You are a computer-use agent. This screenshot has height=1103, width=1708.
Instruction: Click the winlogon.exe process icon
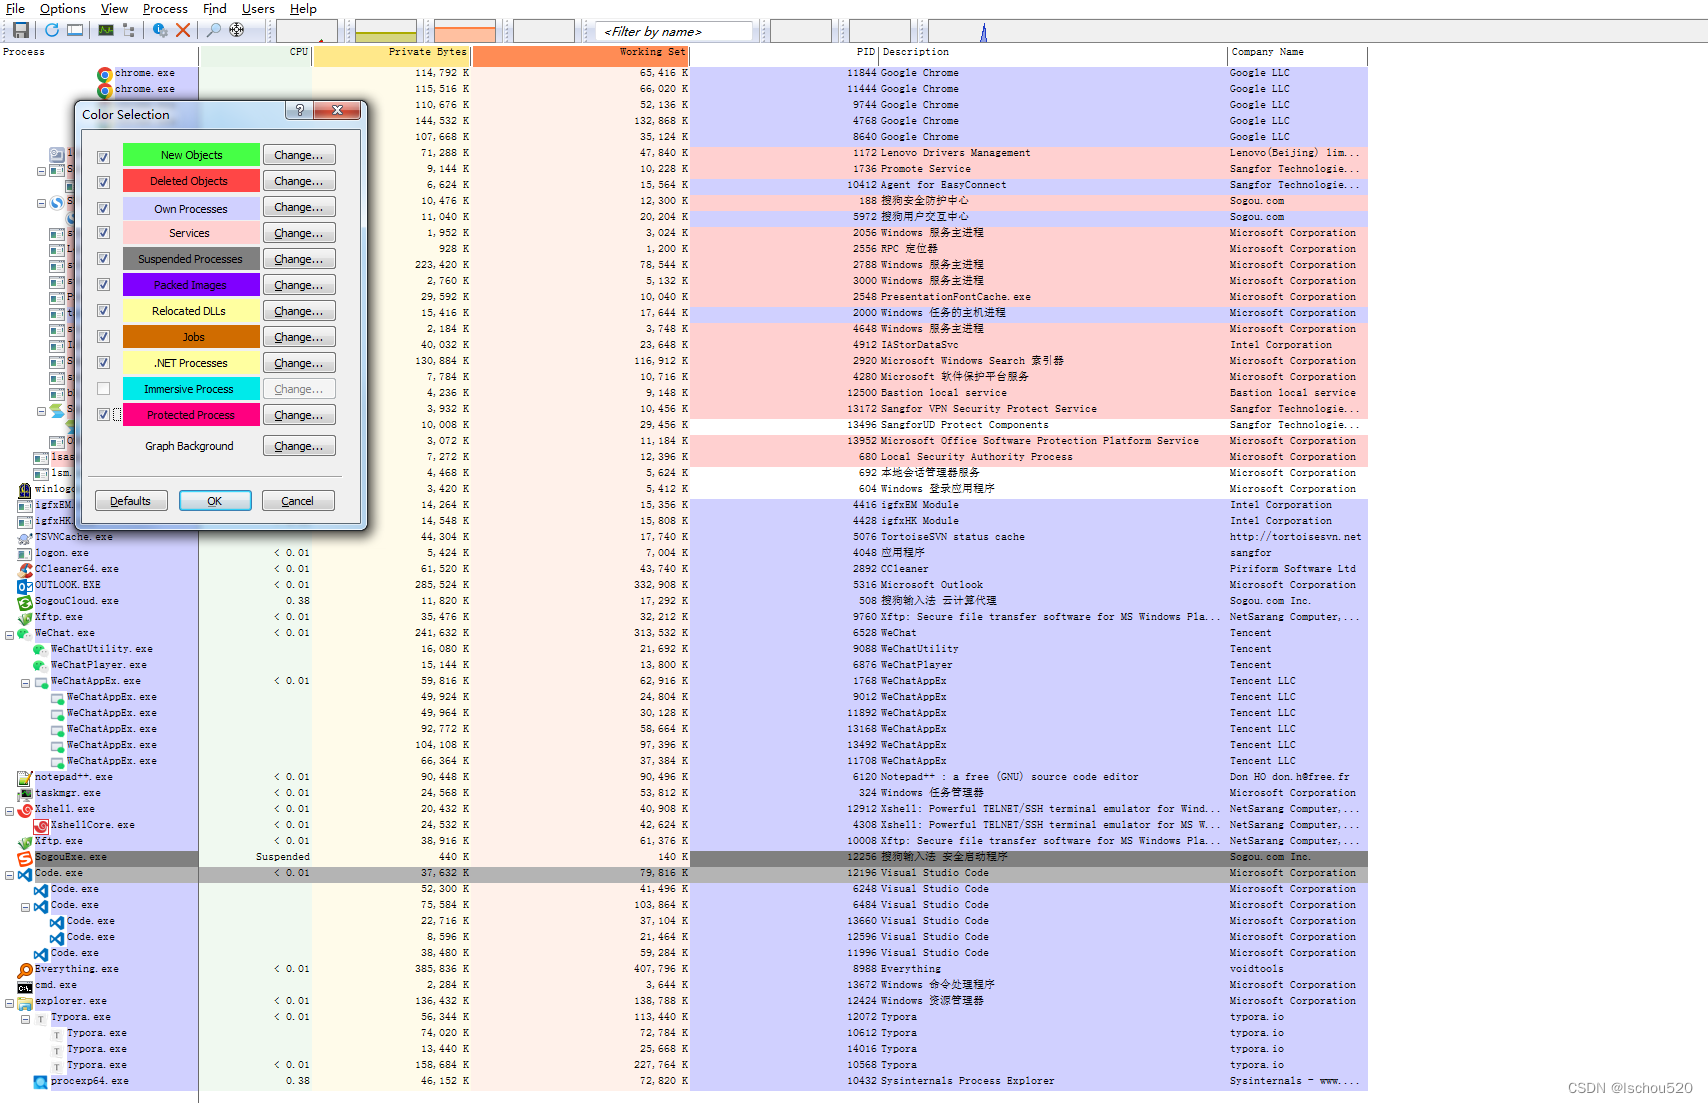(25, 489)
